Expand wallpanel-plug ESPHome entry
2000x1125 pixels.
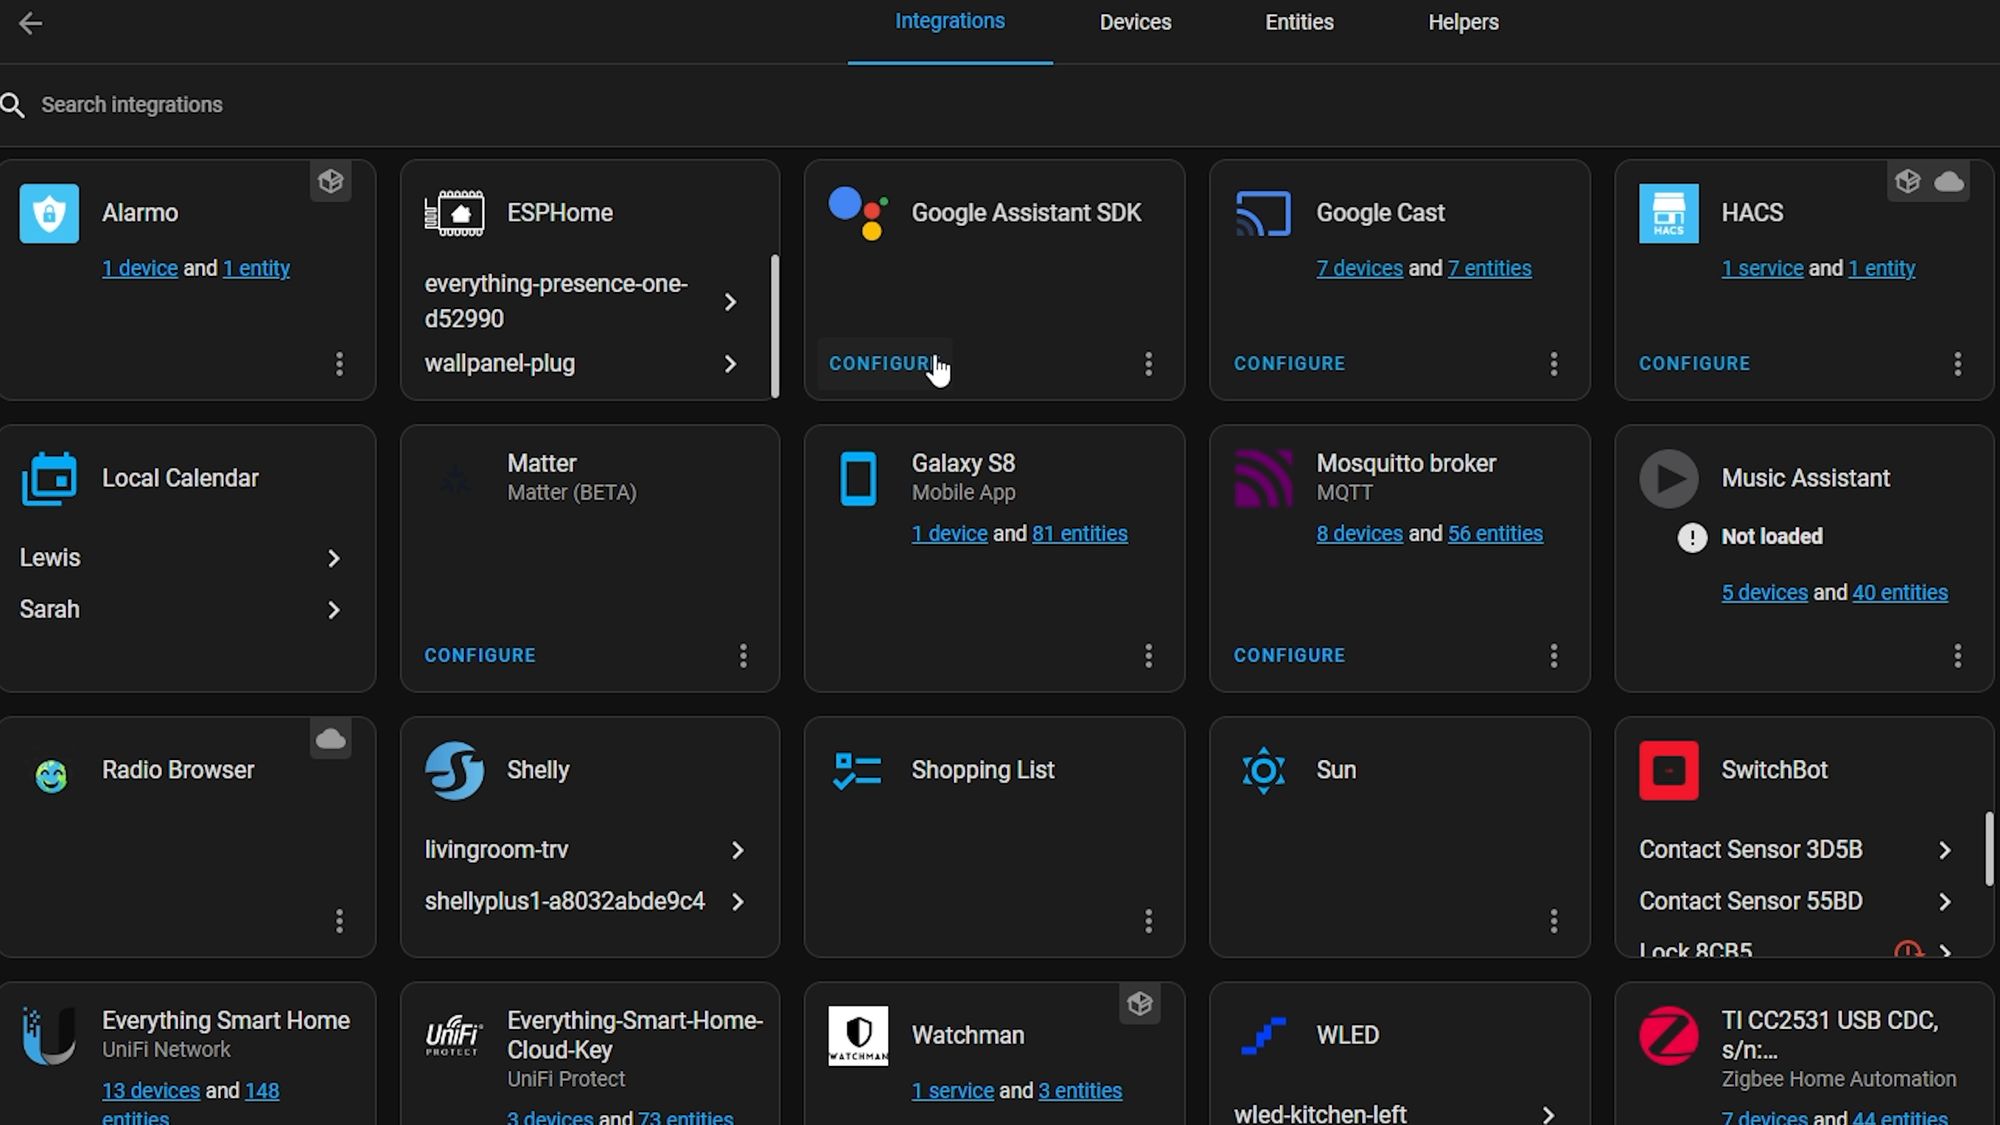(x=730, y=364)
